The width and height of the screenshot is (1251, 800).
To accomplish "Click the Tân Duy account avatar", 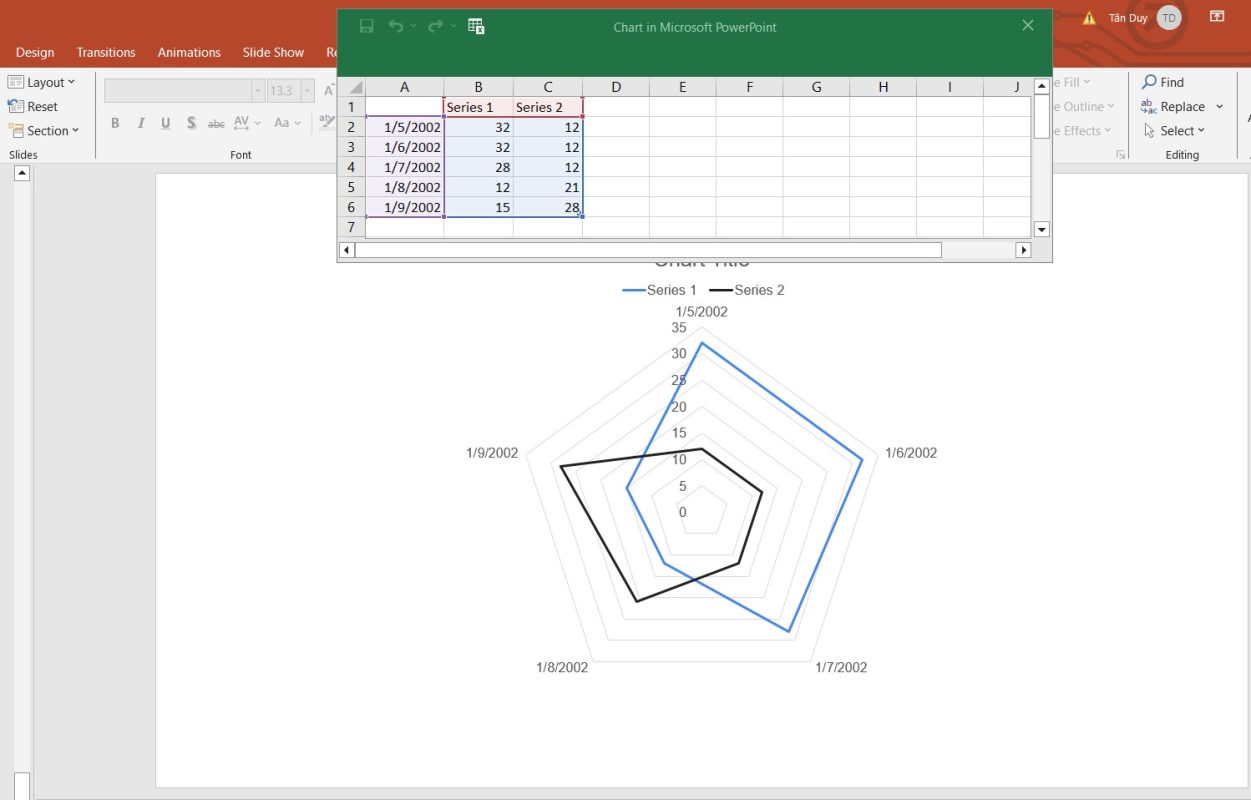I will pos(1168,18).
